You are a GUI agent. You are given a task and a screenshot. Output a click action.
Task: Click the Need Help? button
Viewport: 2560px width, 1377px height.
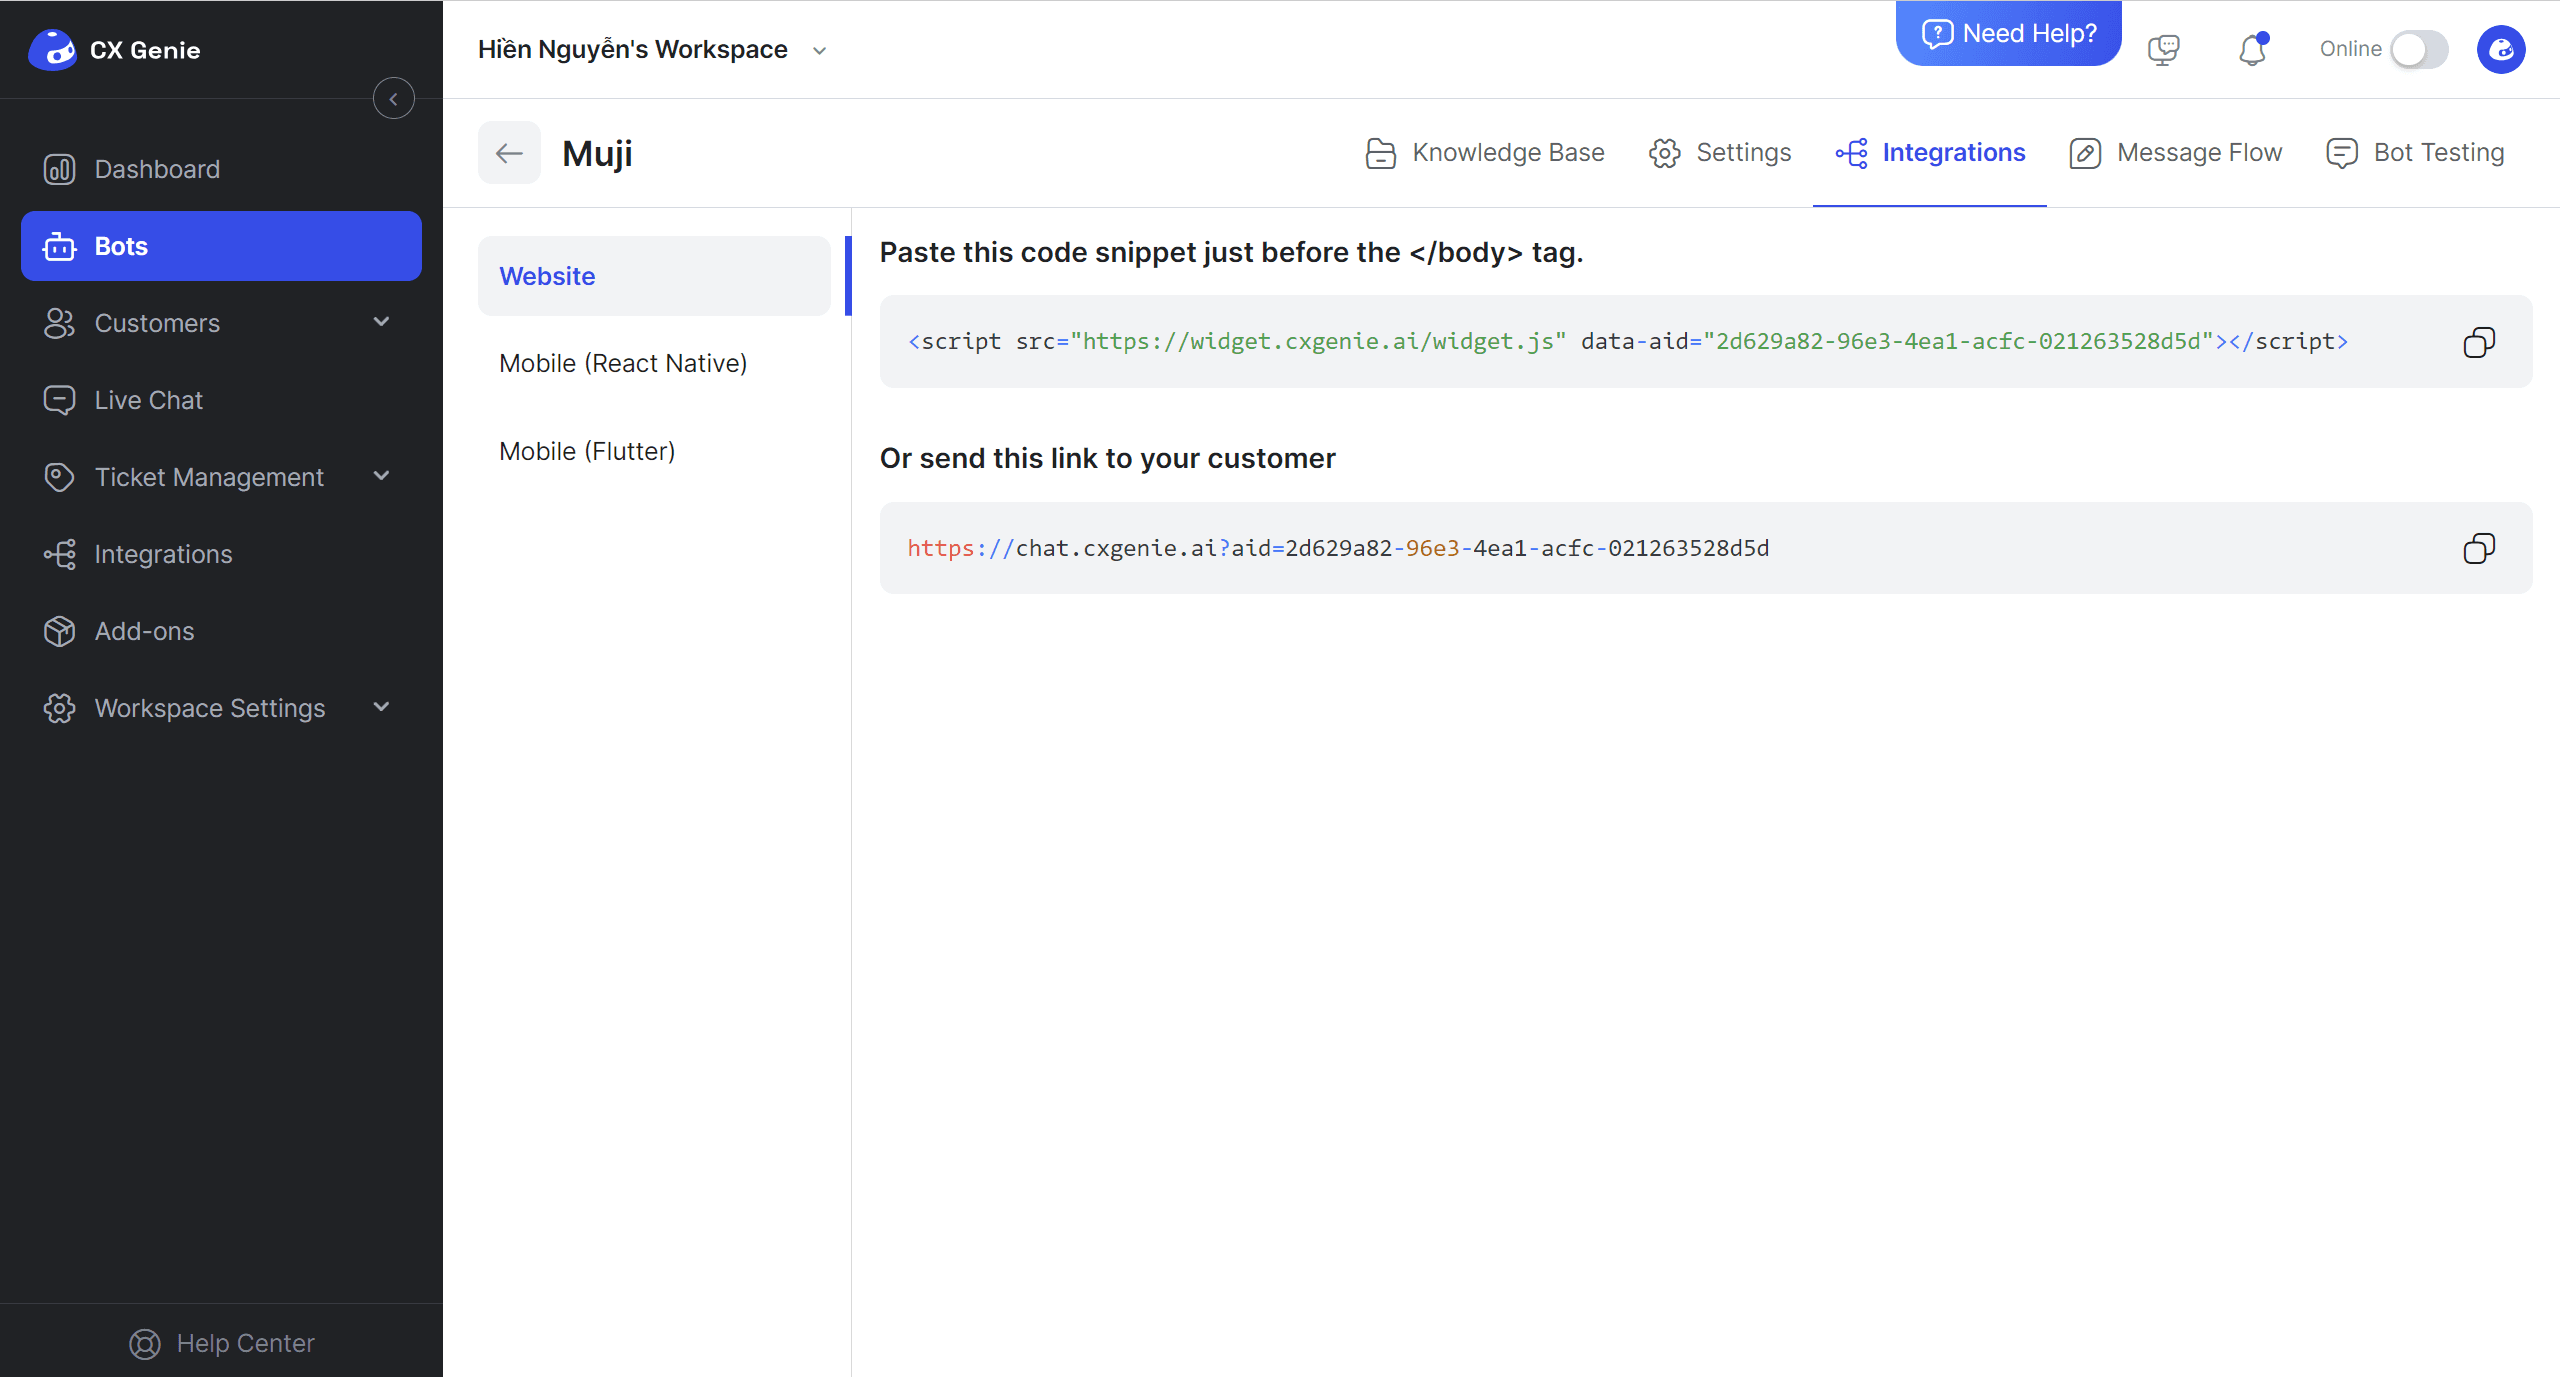coord(2008,33)
